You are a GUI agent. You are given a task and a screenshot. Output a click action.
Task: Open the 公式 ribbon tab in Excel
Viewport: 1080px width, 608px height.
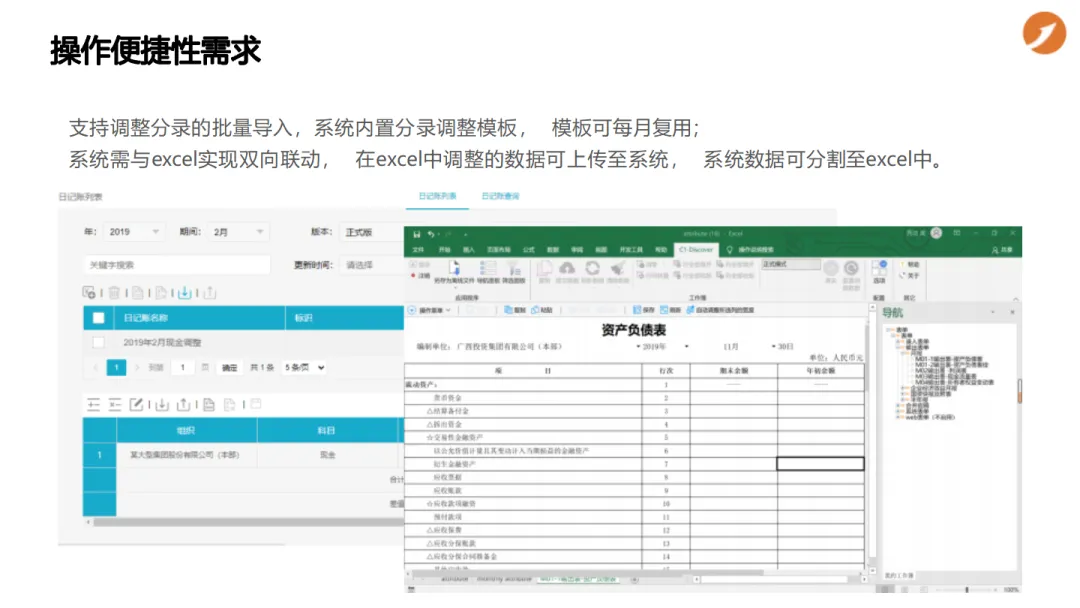tap(529, 250)
